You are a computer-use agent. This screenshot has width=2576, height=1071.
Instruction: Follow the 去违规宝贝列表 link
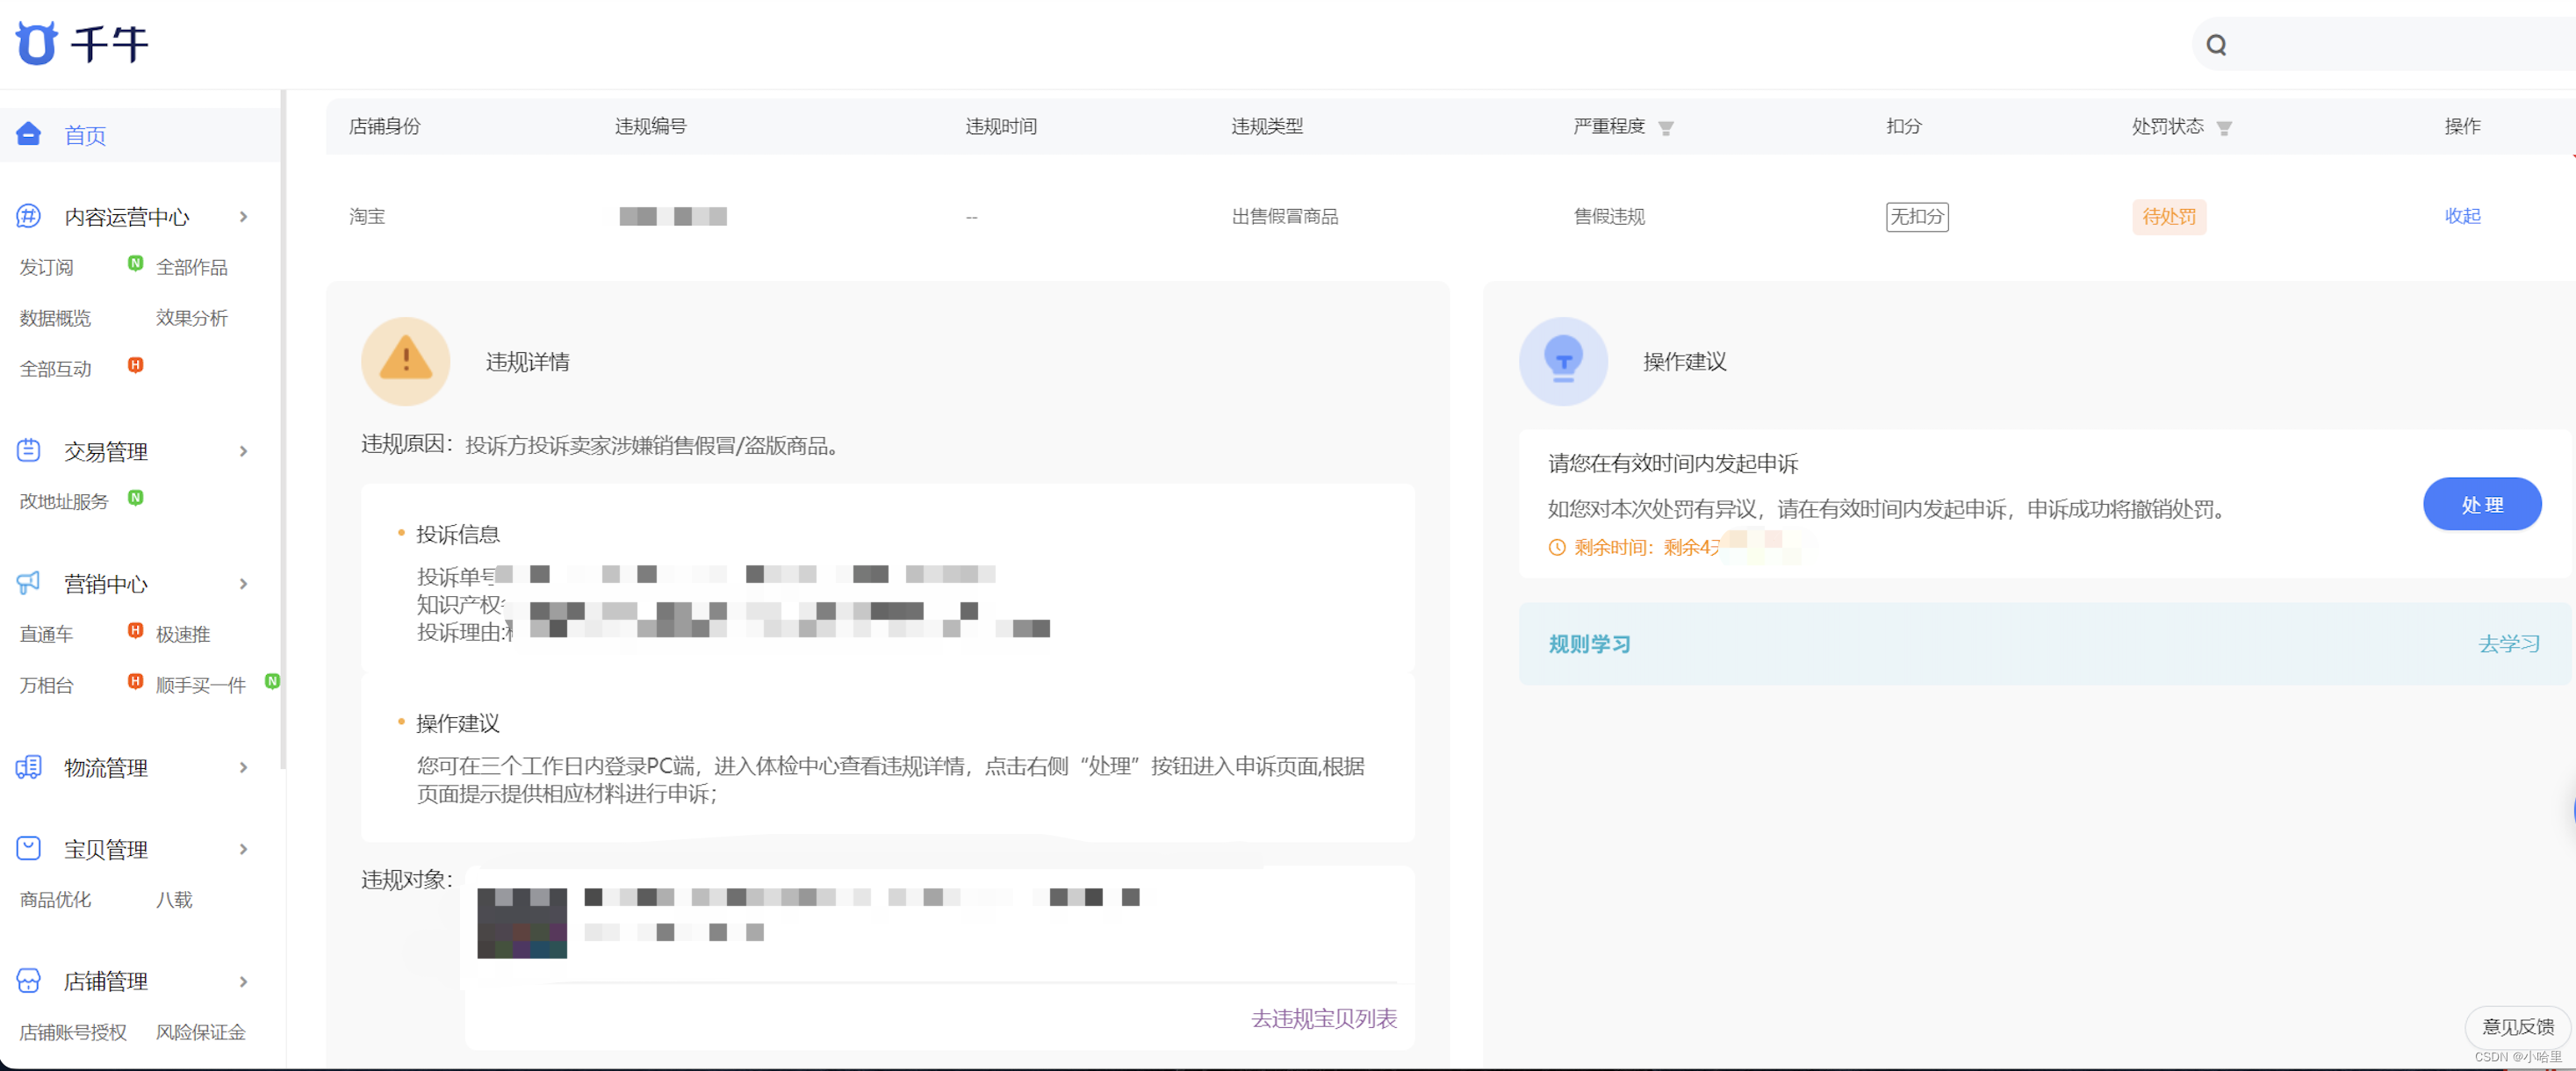coord(1323,1018)
